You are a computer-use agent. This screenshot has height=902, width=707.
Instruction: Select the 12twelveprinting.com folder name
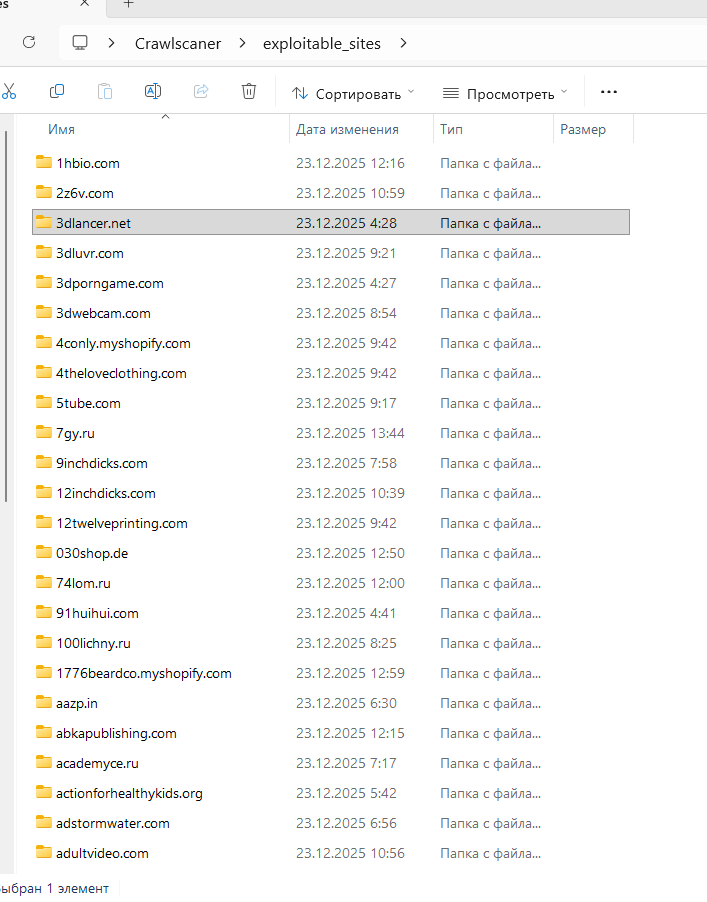121,523
